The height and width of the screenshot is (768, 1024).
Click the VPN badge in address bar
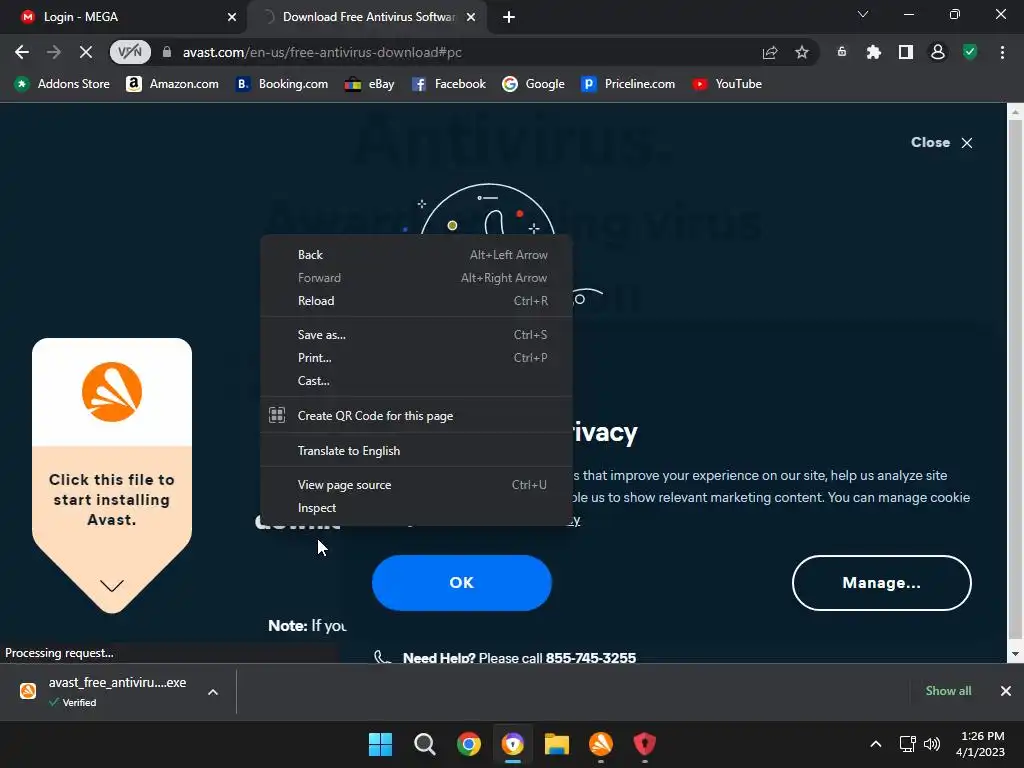[130, 52]
